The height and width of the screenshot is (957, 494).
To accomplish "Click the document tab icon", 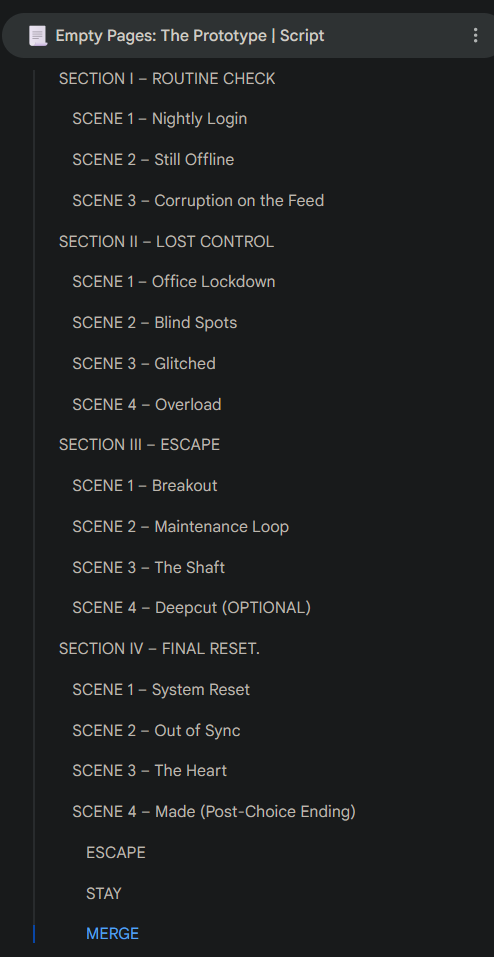I will [37, 36].
